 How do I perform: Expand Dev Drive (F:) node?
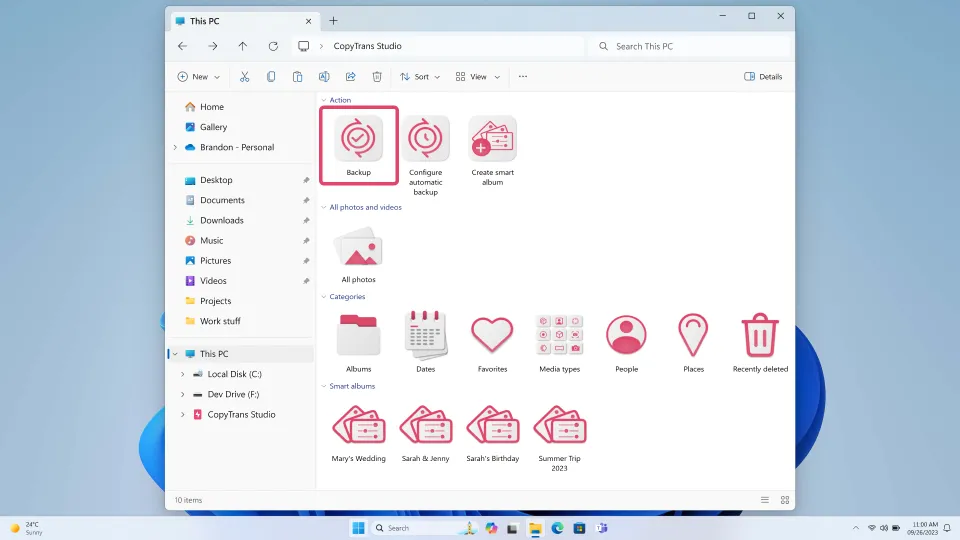pyautogui.click(x=182, y=394)
